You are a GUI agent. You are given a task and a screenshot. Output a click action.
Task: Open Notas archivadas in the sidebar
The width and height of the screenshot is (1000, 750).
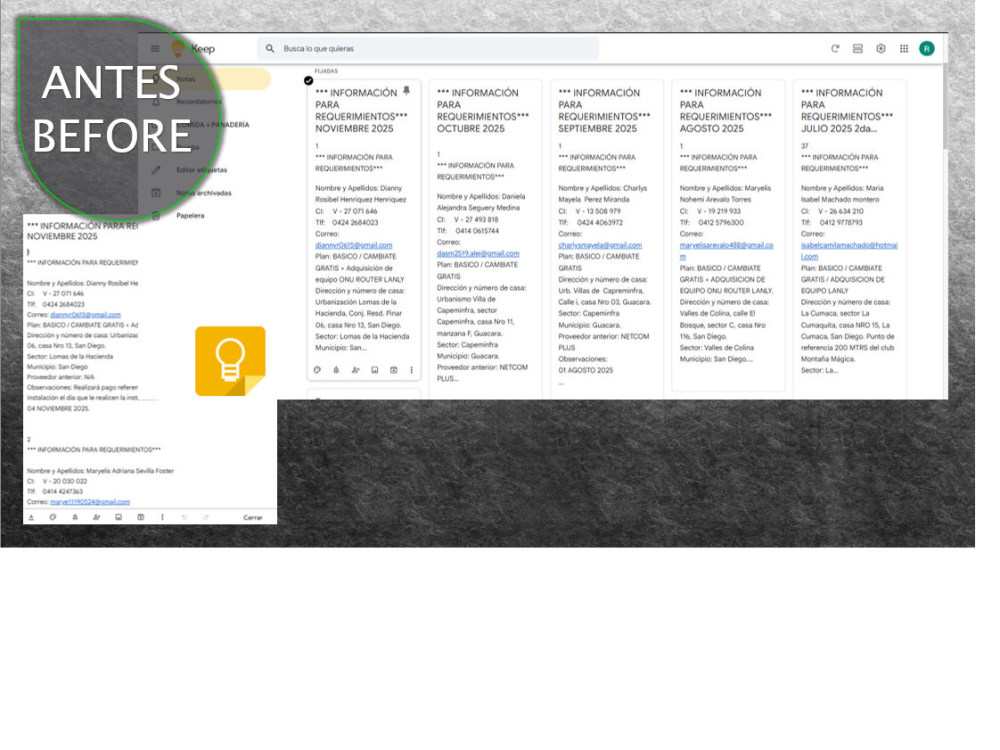[204, 193]
